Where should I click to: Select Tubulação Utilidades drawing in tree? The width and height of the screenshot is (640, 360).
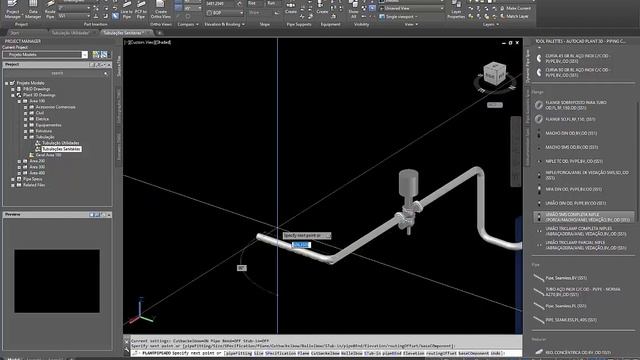pos(60,143)
